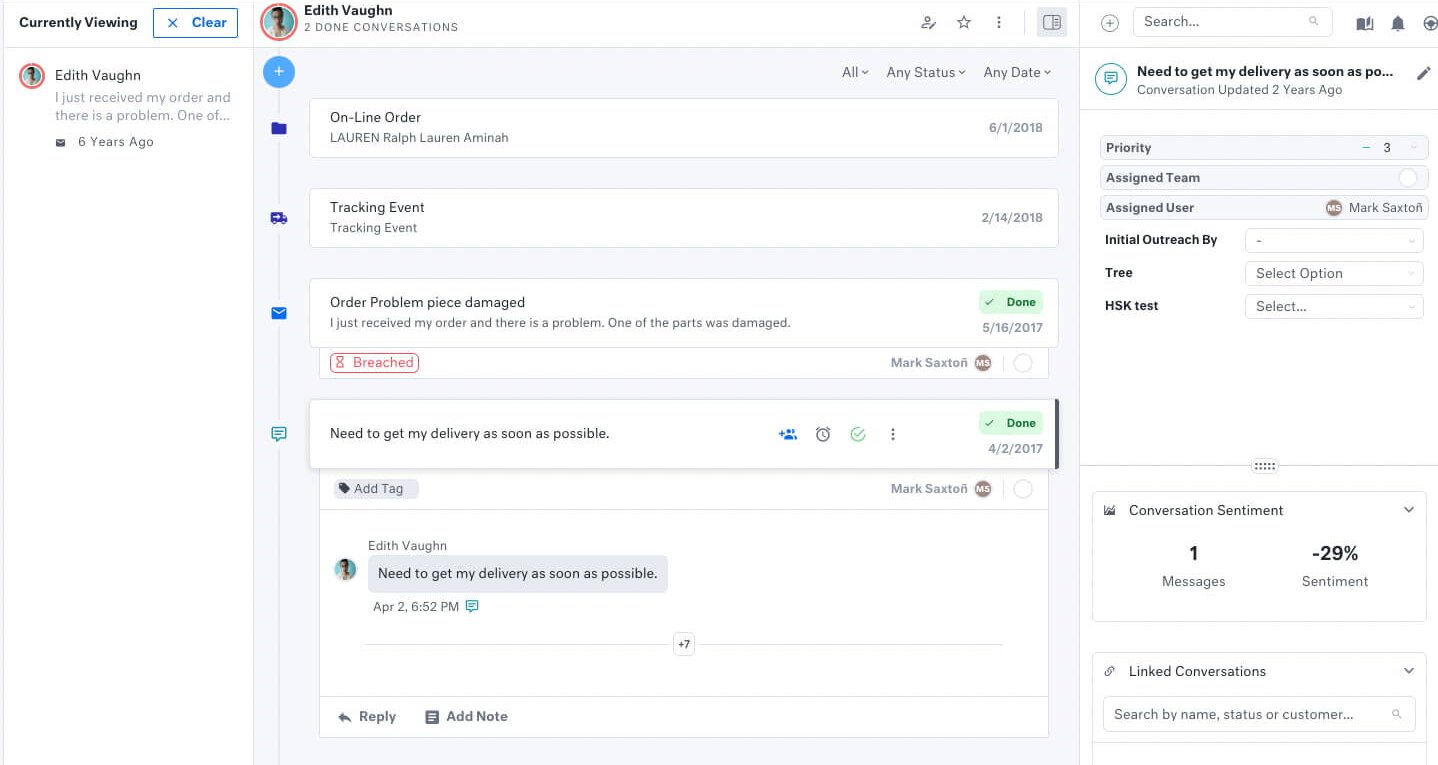Open the On-Line Order card
The image size is (1438, 765).
tap(683, 128)
